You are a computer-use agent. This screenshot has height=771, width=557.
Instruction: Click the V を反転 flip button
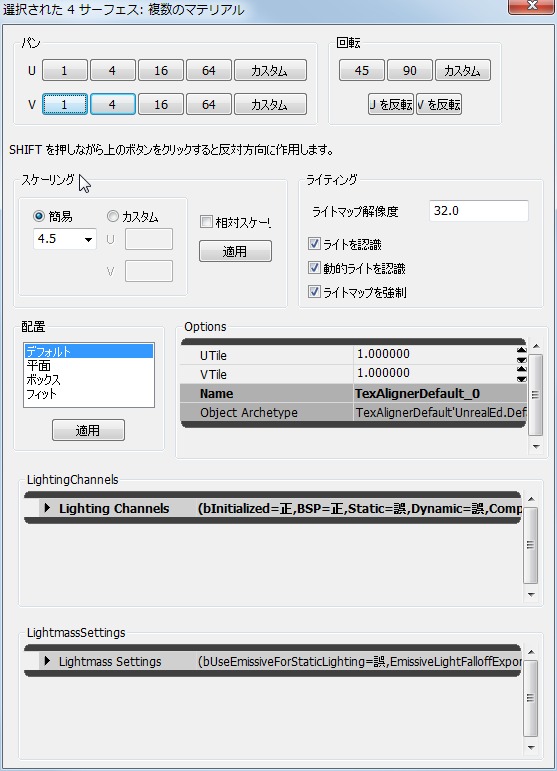pos(439,104)
